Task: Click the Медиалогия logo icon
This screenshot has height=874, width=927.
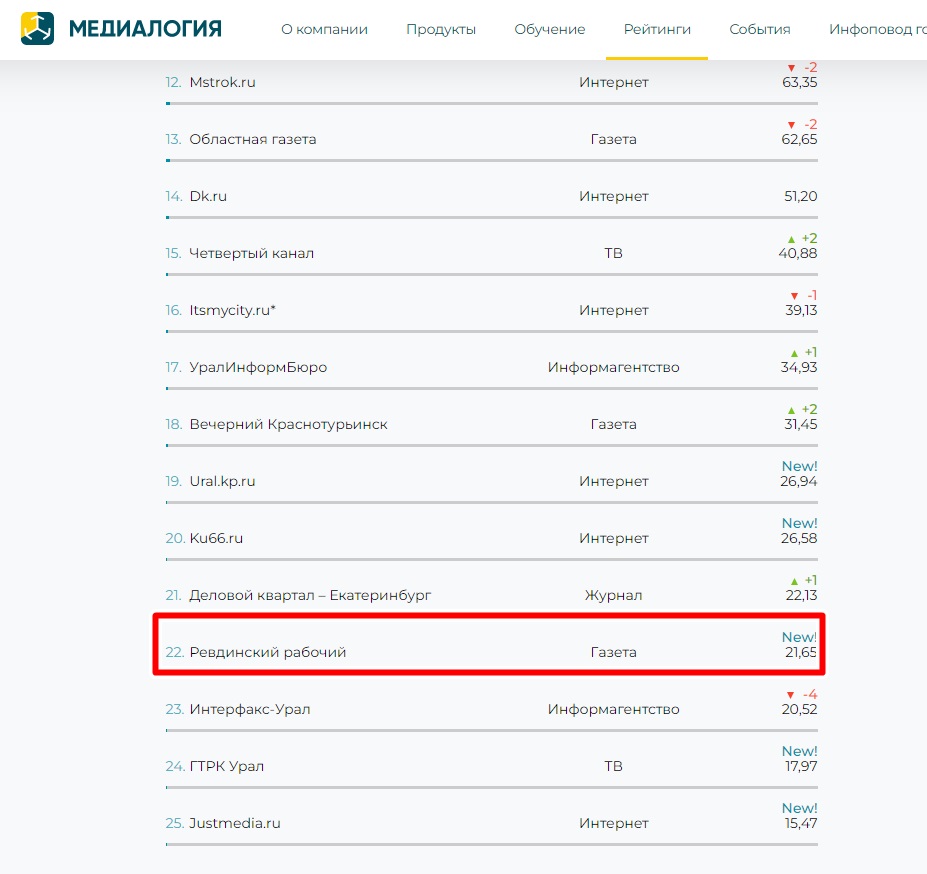Action: [x=38, y=28]
